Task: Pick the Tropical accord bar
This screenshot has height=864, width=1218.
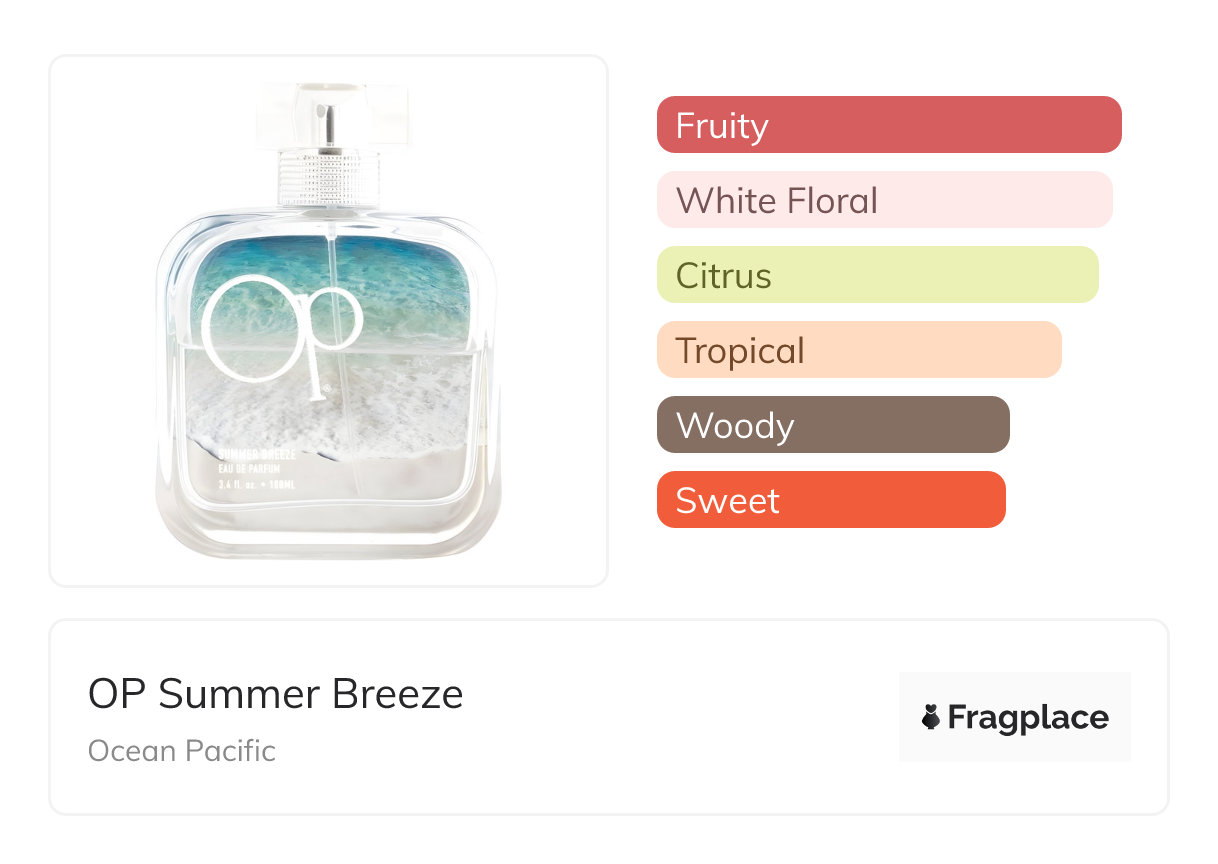Action: coord(858,350)
